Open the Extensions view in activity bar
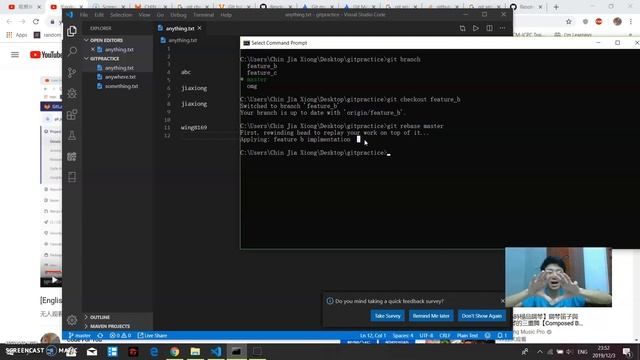The image size is (640, 360). coord(72,114)
